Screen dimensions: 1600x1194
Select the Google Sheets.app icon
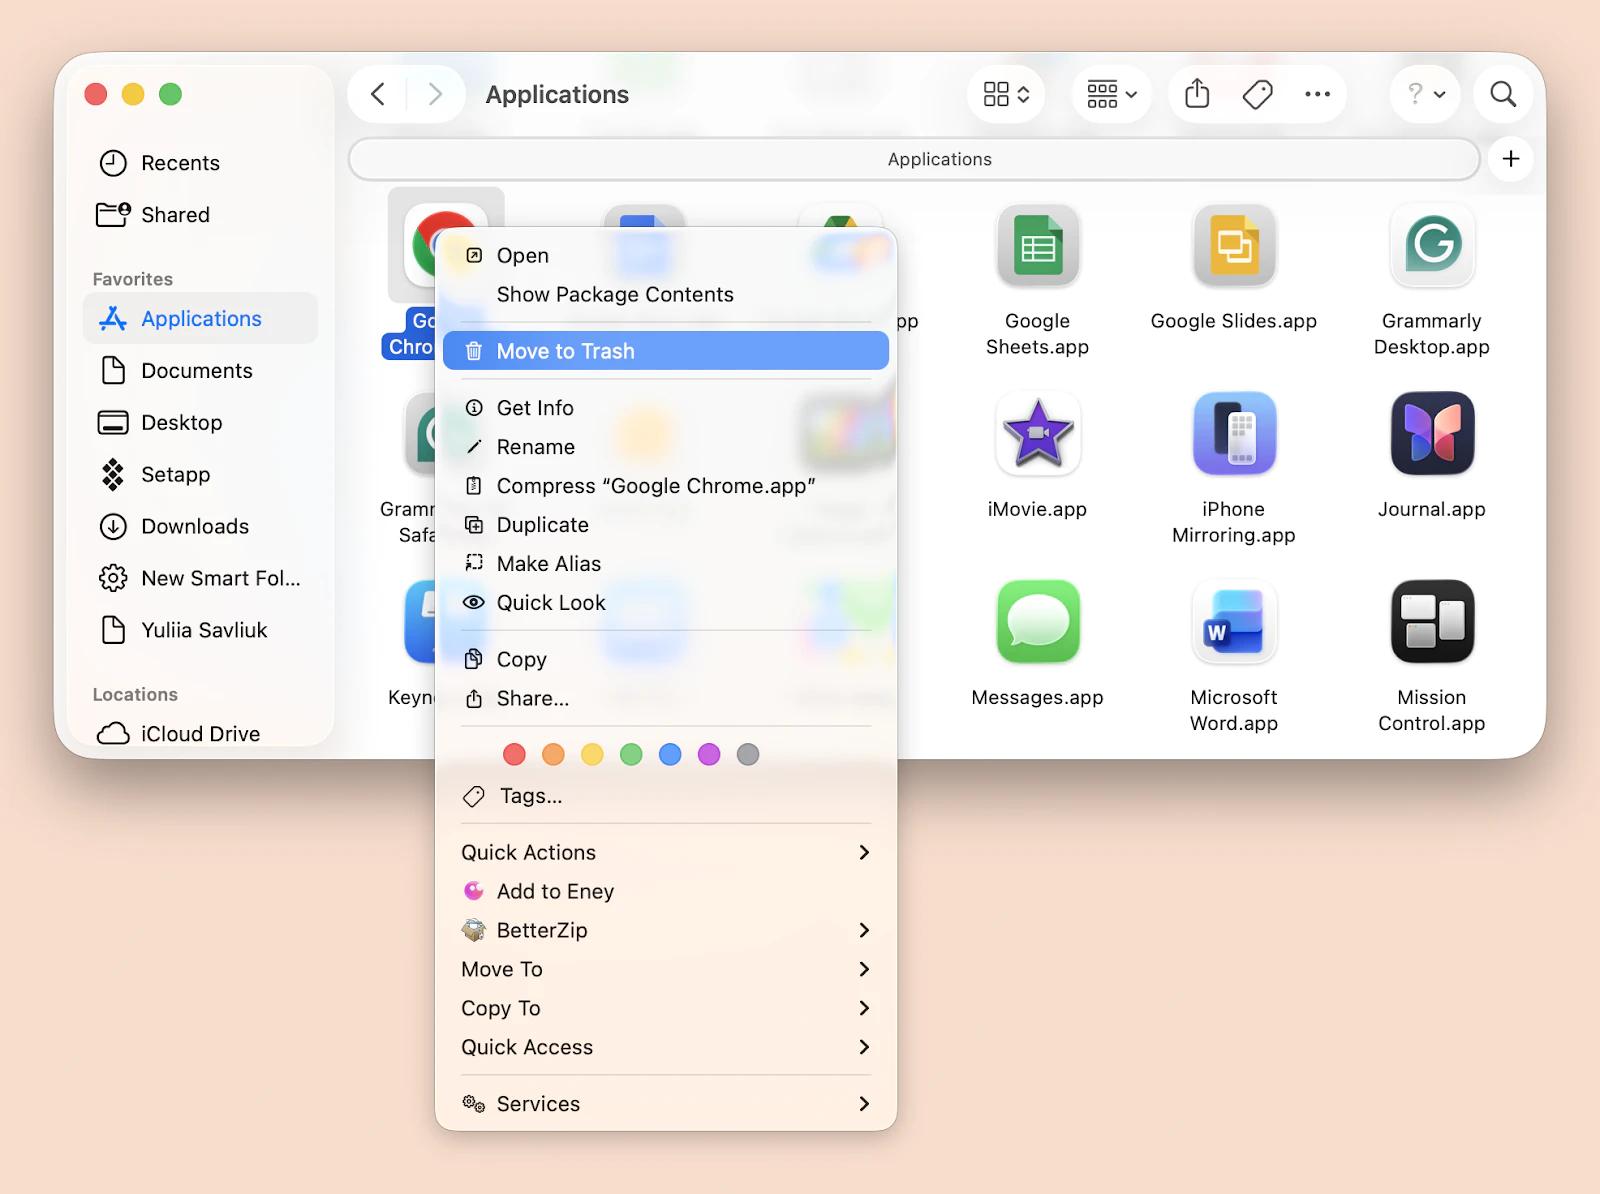point(1037,246)
